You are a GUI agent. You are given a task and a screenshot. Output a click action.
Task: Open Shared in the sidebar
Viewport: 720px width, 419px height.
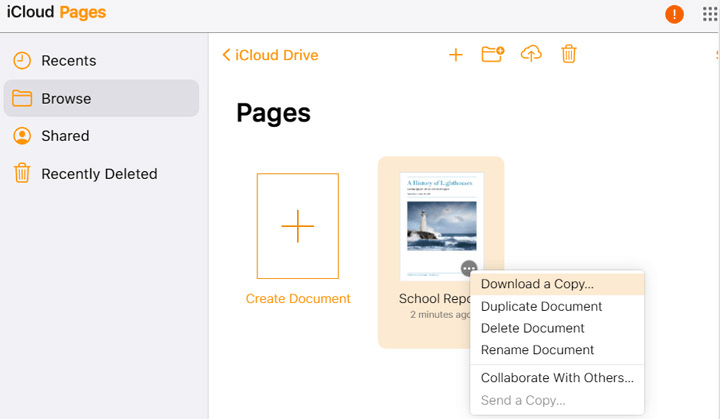[65, 136]
